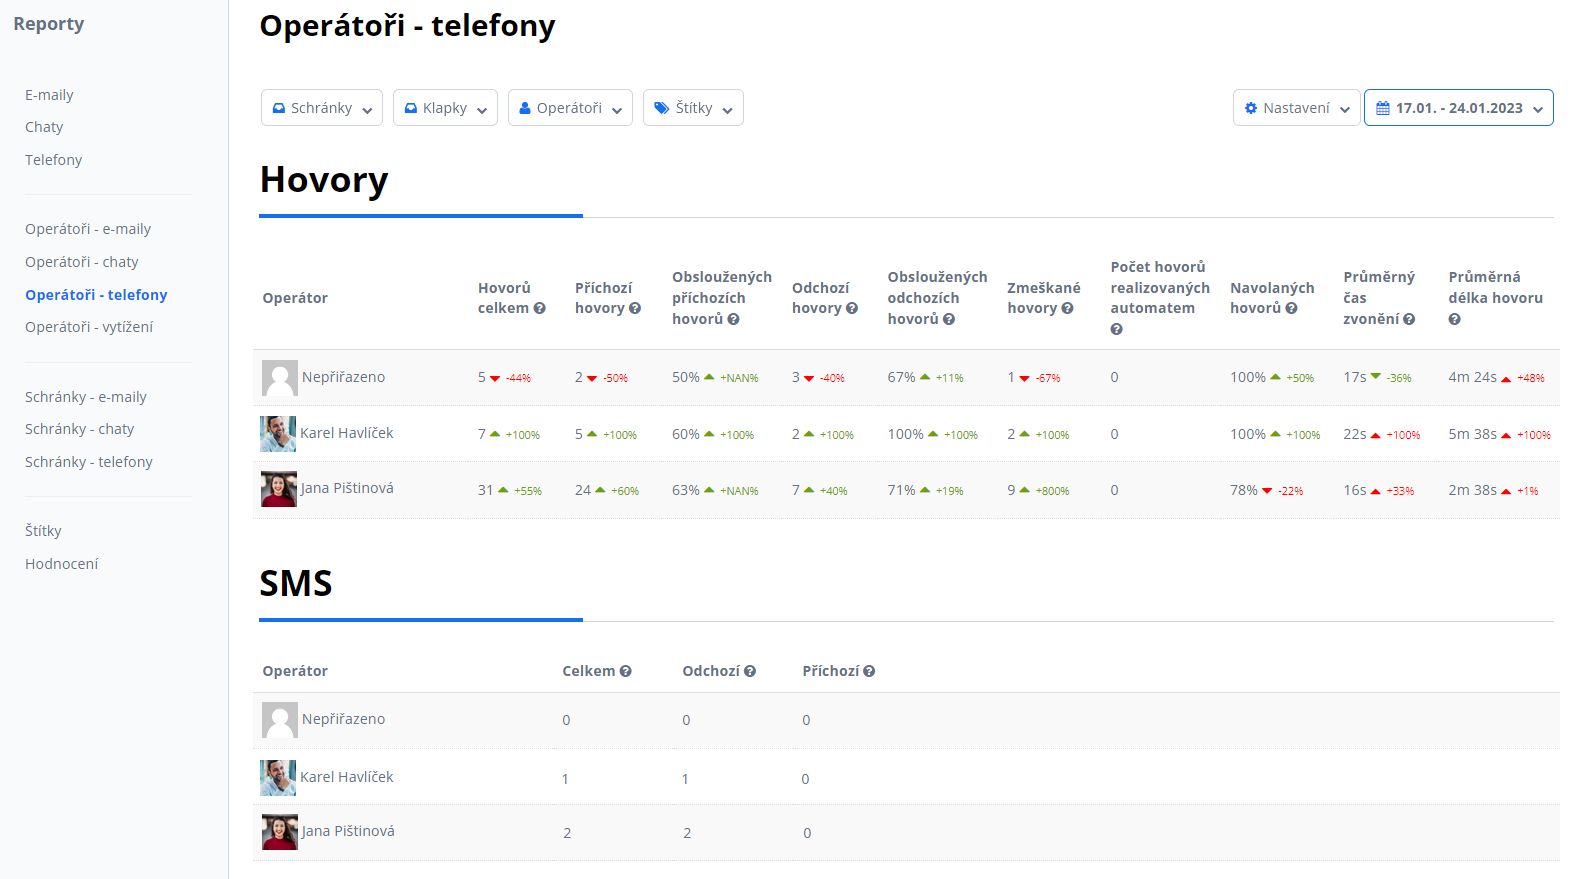This screenshot has width=1581, height=879.
Task: Click help icon next to SMS Odchozí column
Action: 750,671
